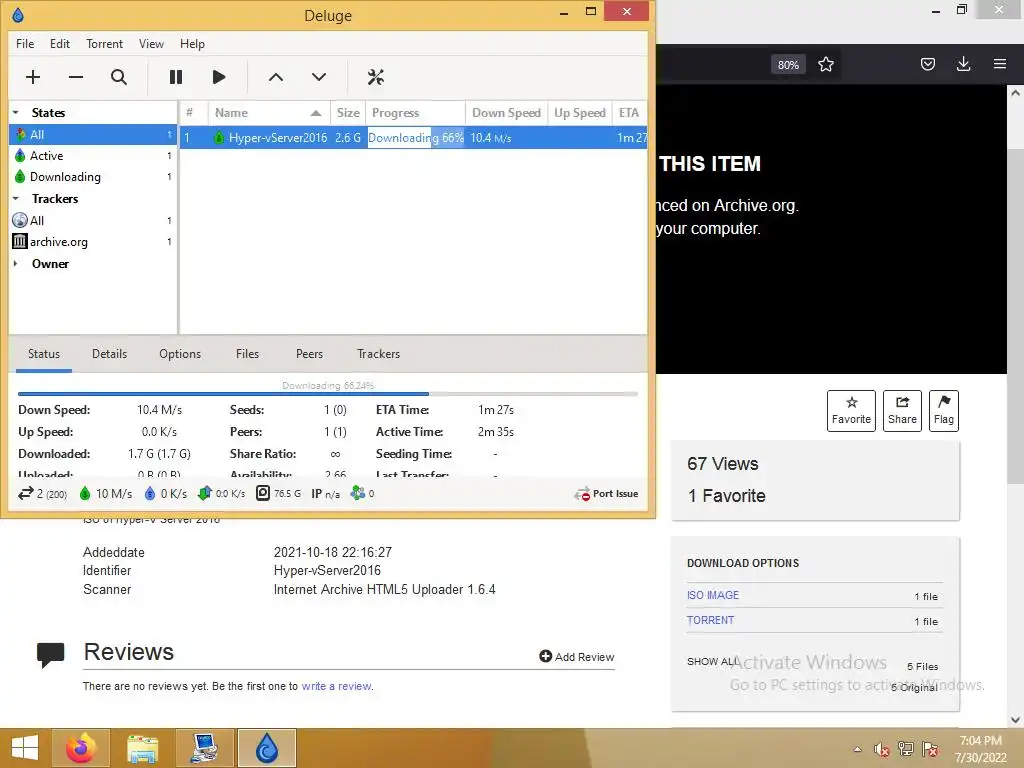Open Deluge preferences tools icon
1024x768 pixels.
pyautogui.click(x=376, y=77)
